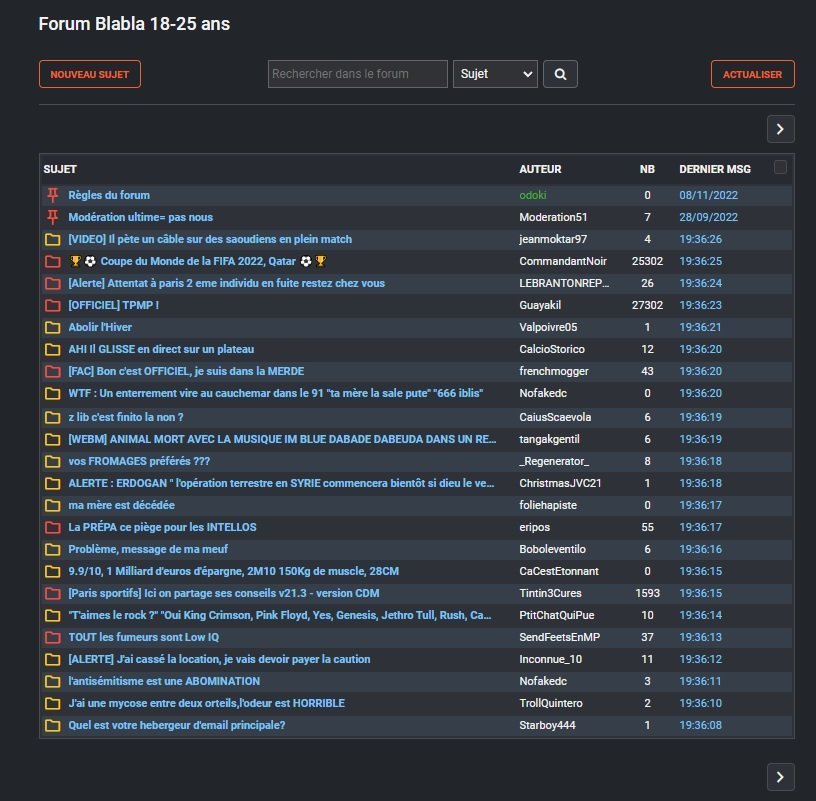Click folder icon of ma mère est décédée
The height and width of the screenshot is (801, 816).
[x=53, y=505]
